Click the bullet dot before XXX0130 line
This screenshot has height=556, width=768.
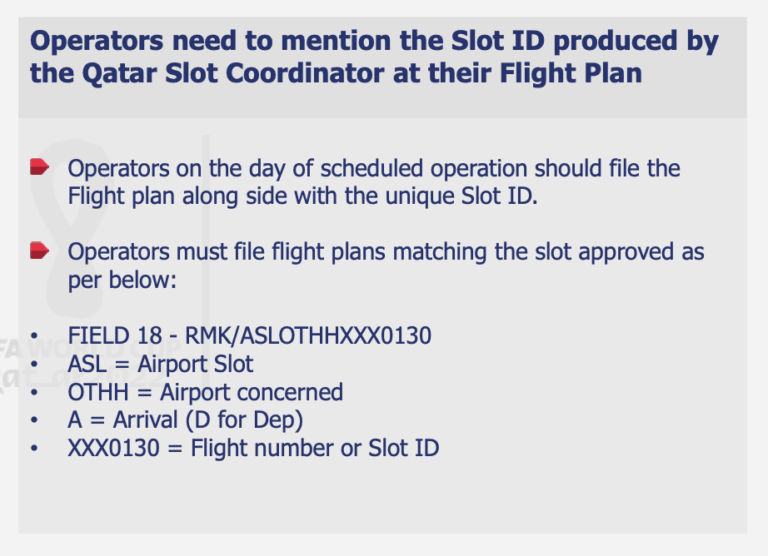tap(35, 448)
